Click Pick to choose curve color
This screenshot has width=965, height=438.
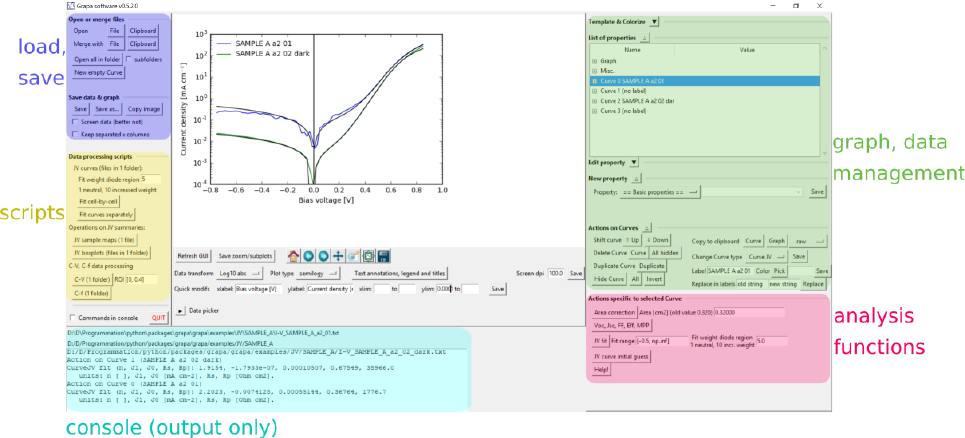click(x=780, y=271)
